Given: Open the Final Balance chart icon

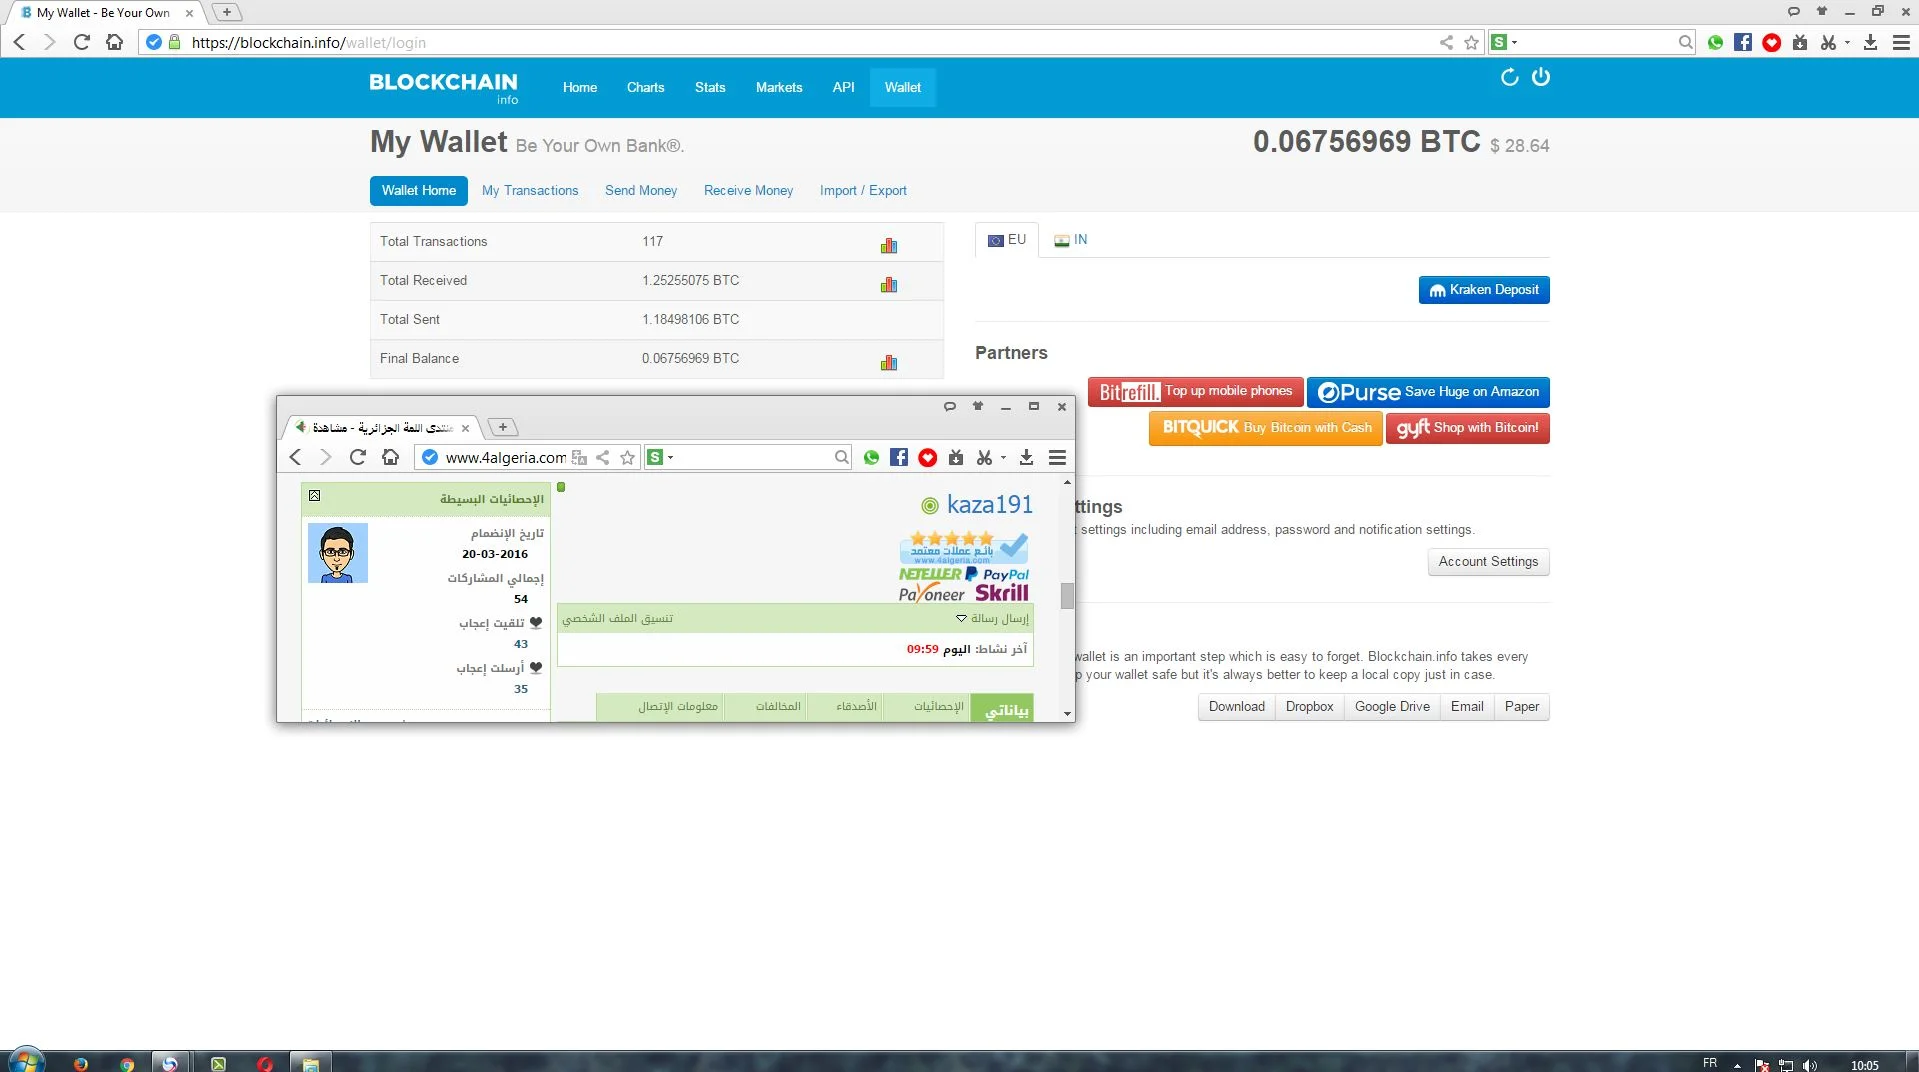Looking at the screenshot, I should [888, 362].
